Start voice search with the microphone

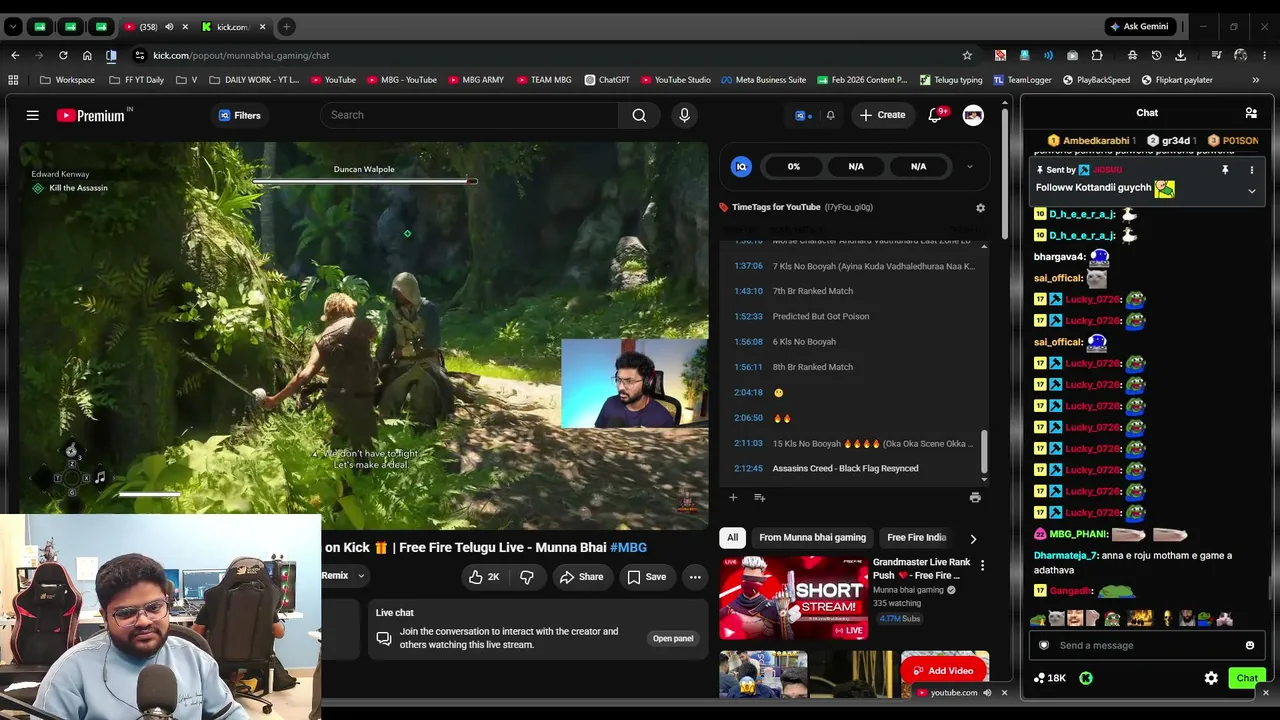pyautogui.click(x=684, y=115)
